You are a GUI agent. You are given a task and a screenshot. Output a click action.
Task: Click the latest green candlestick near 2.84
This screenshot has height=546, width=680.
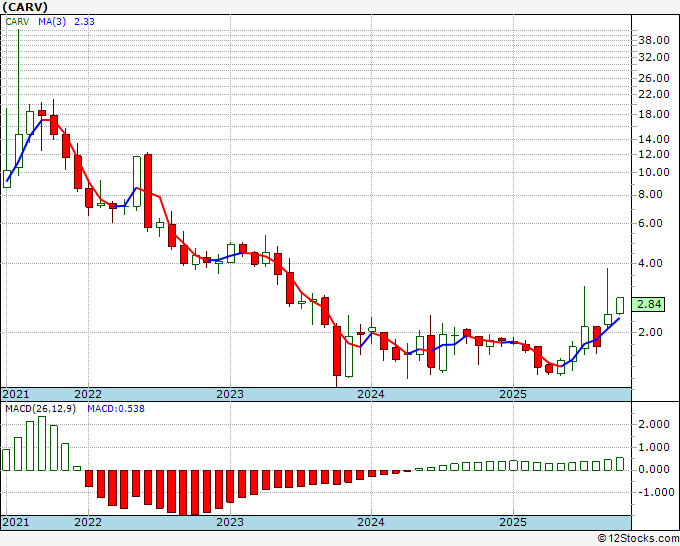[620, 305]
